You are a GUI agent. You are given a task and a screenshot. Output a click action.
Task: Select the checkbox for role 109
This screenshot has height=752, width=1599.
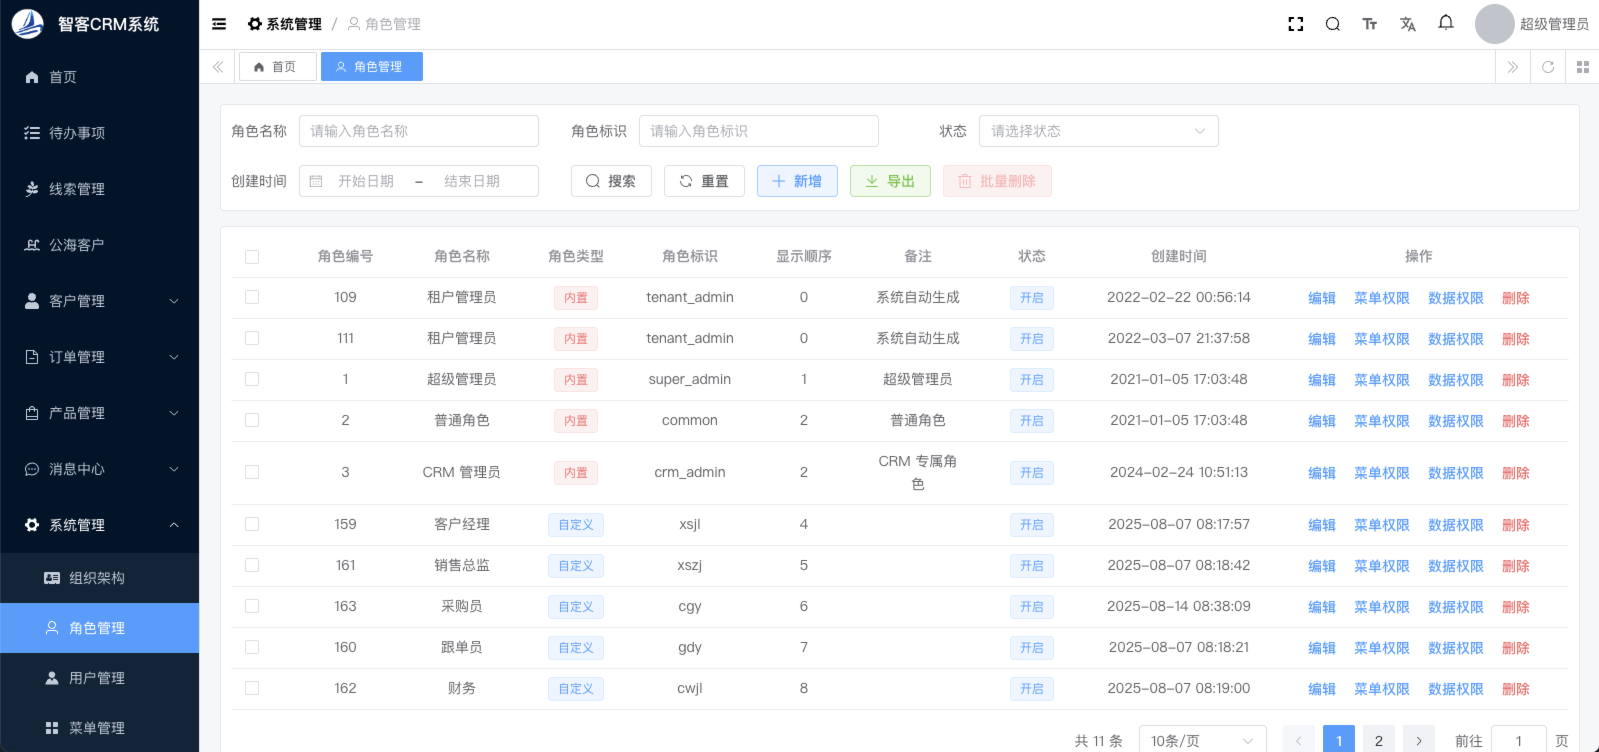tap(252, 297)
